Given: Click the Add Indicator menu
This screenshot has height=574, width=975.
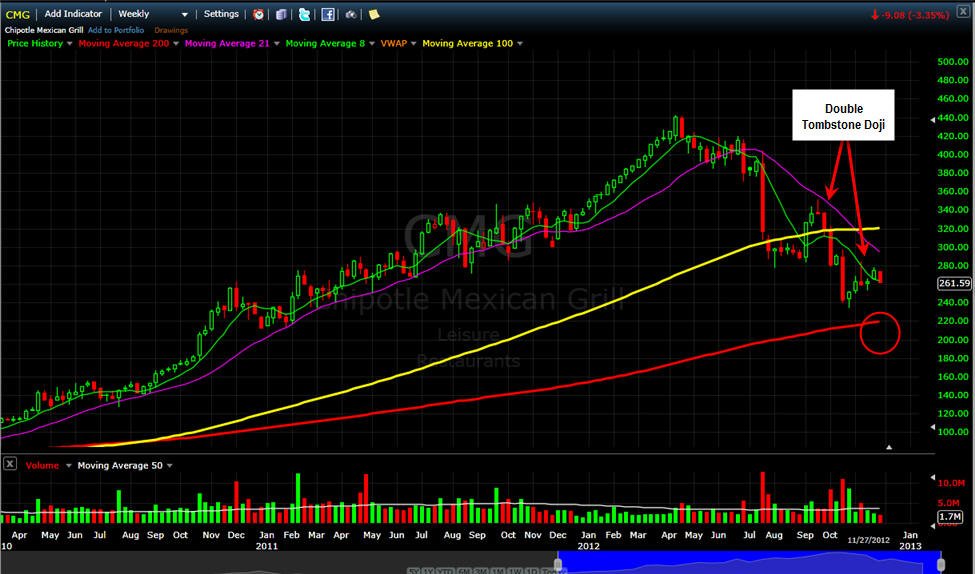Looking at the screenshot, I should tap(73, 14).
